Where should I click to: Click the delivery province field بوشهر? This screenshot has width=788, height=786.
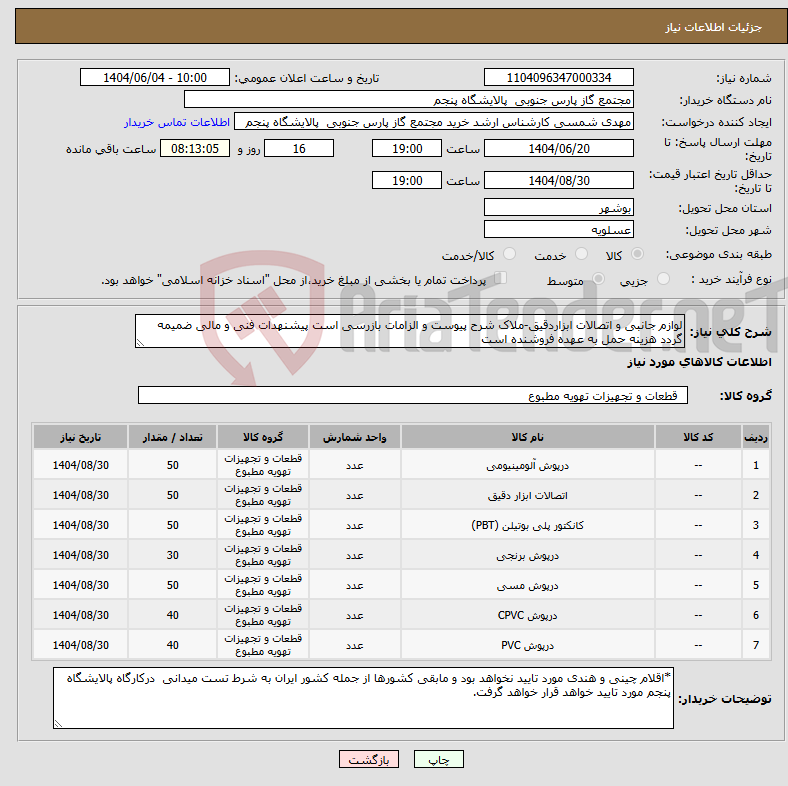pyautogui.click(x=558, y=207)
